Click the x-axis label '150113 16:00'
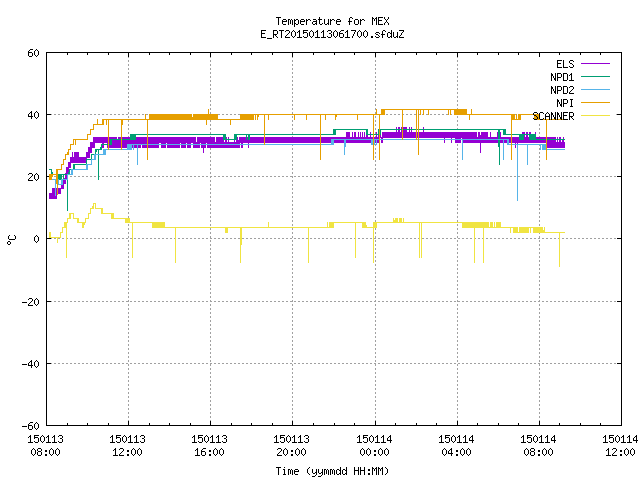 click(209, 446)
